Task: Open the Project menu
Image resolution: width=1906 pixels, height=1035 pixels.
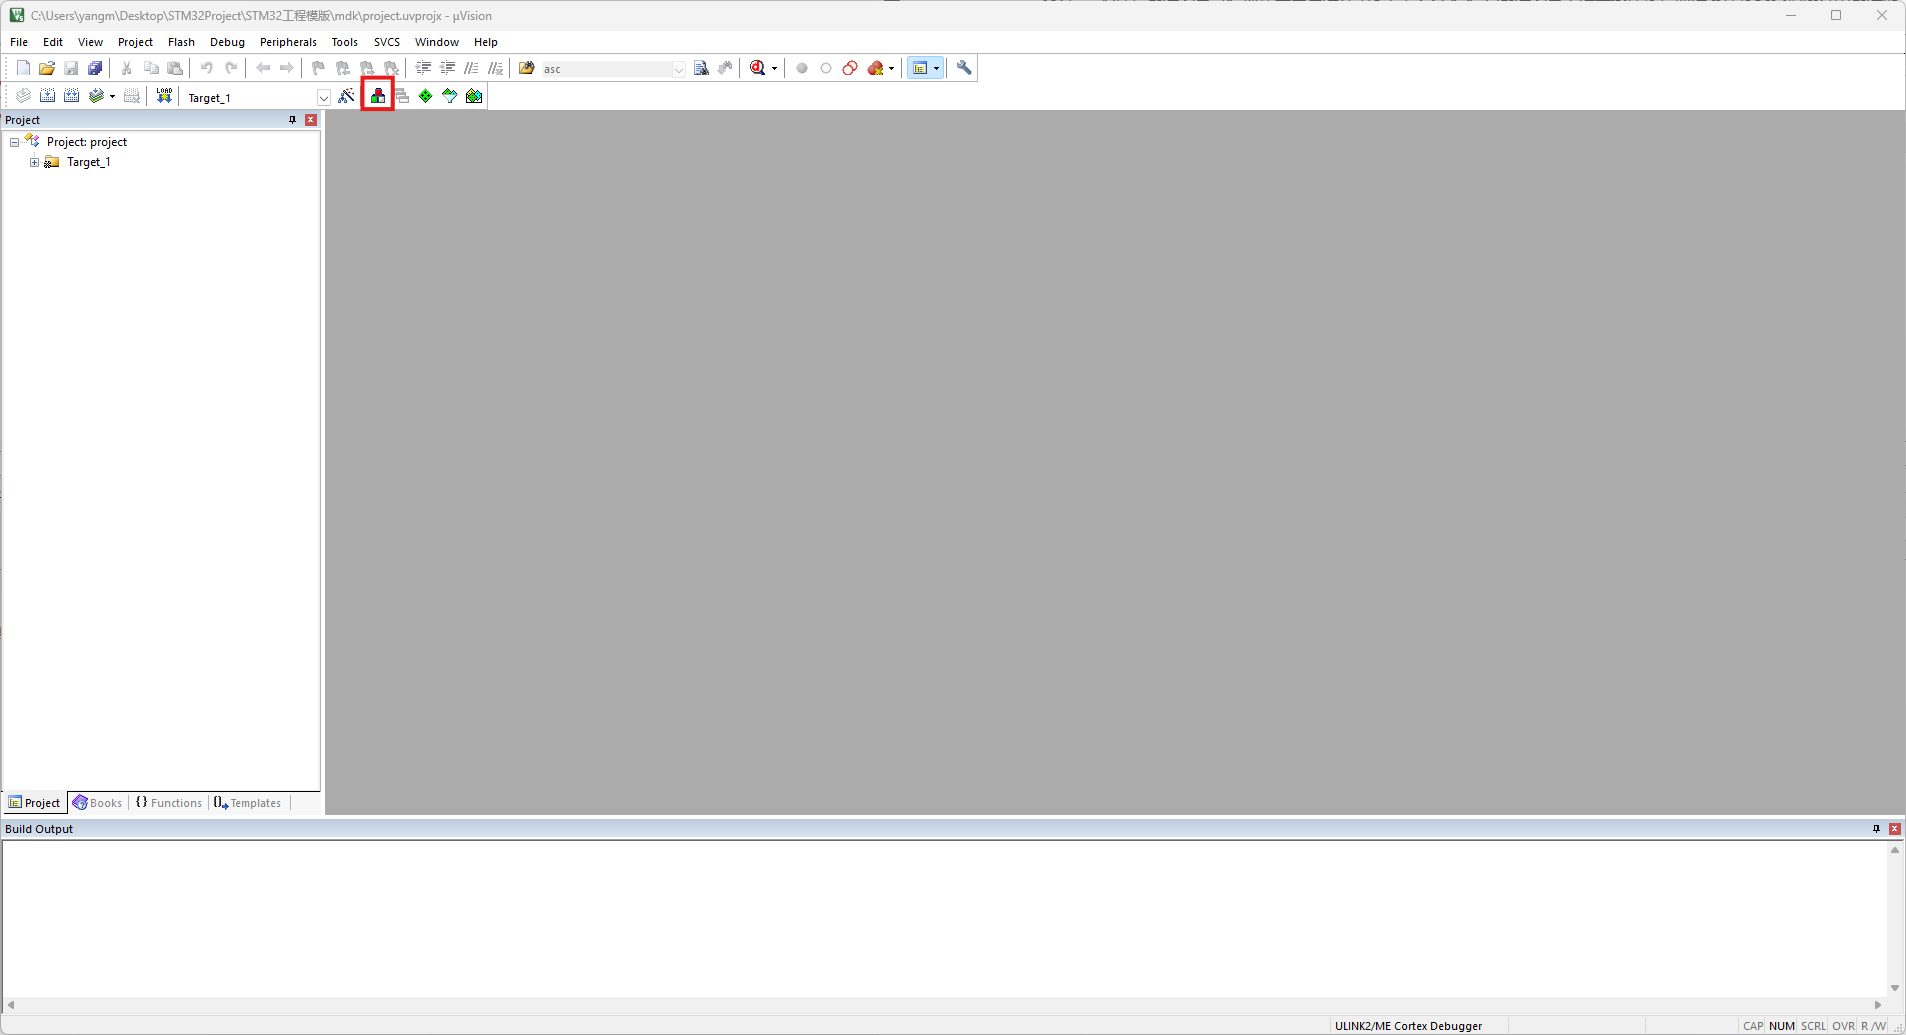Action: [135, 42]
